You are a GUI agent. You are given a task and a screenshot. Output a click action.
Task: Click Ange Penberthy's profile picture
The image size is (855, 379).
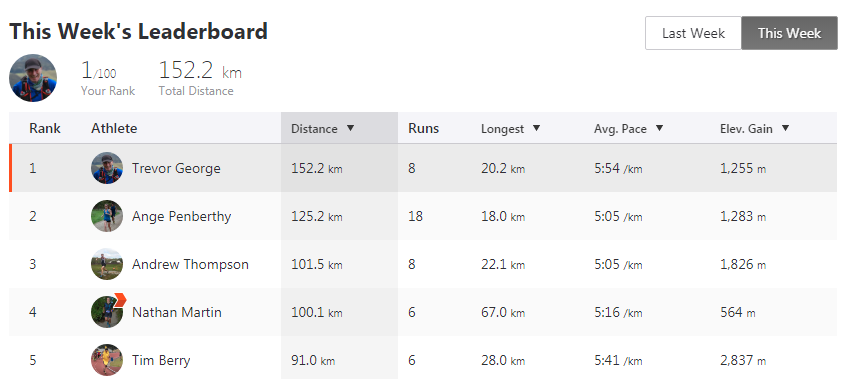pos(107,216)
